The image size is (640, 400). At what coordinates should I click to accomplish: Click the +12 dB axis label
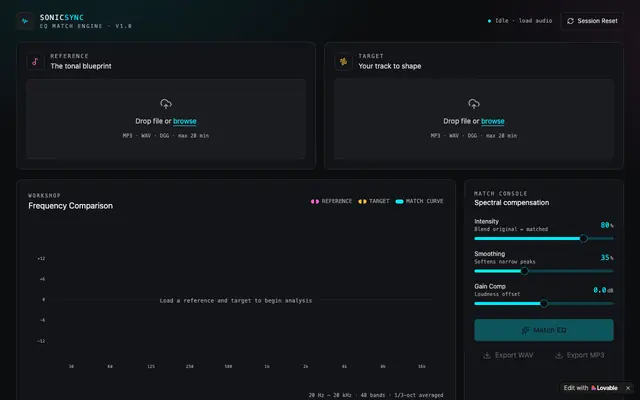coord(41,258)
